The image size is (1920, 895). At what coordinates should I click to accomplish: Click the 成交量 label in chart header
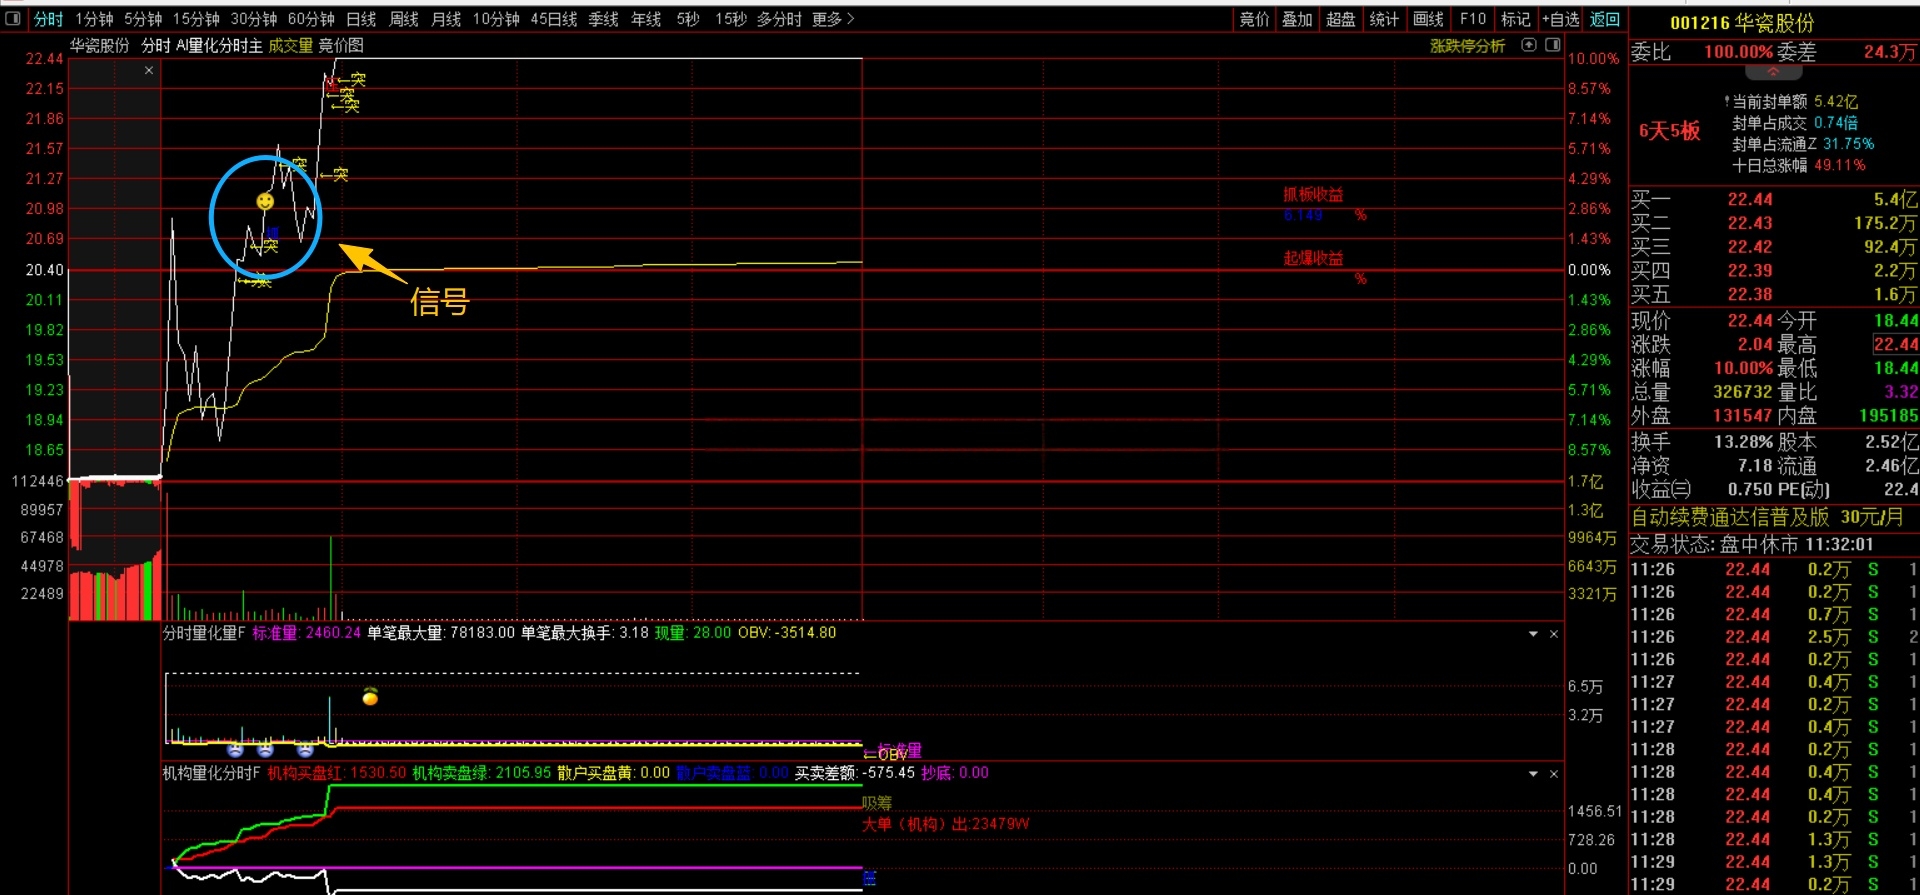(x=290, y=46)
